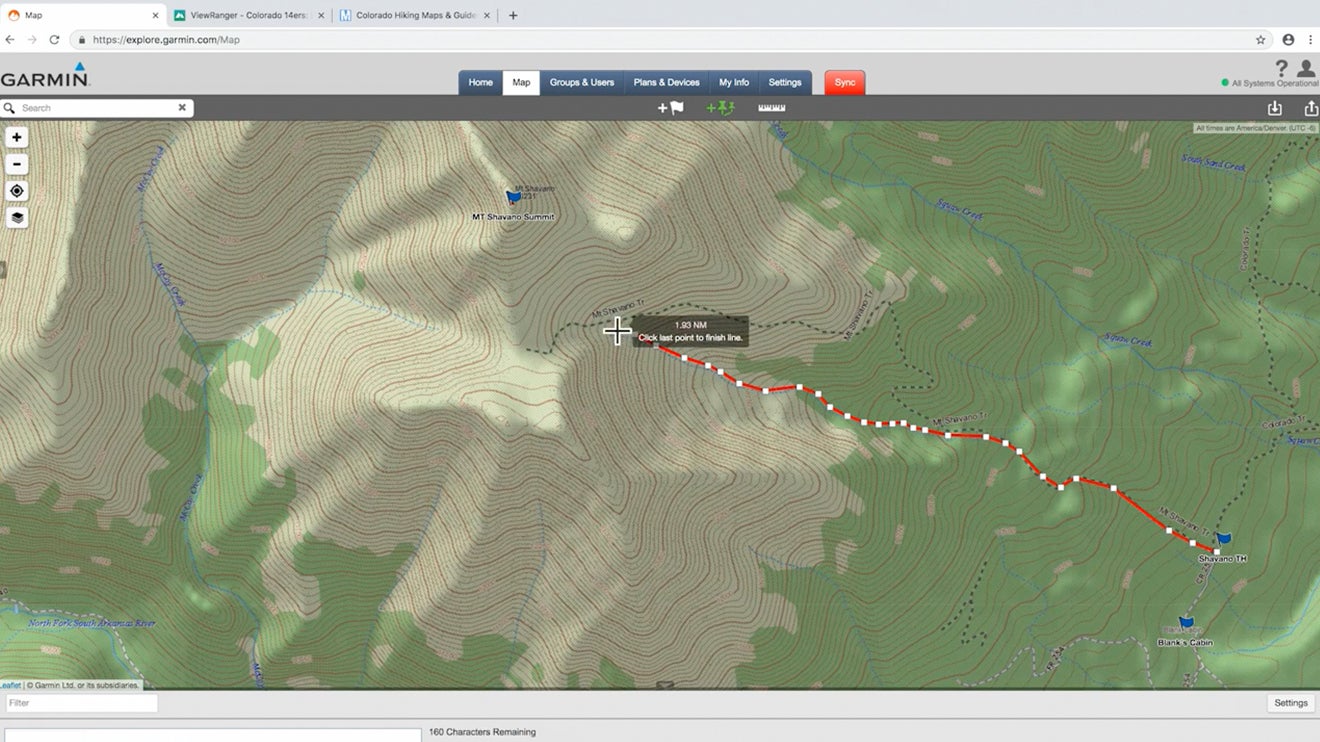Select the ruler measure distance tool
The width and height of the screenshot is (1320, 742).
(x=771, y=108)
